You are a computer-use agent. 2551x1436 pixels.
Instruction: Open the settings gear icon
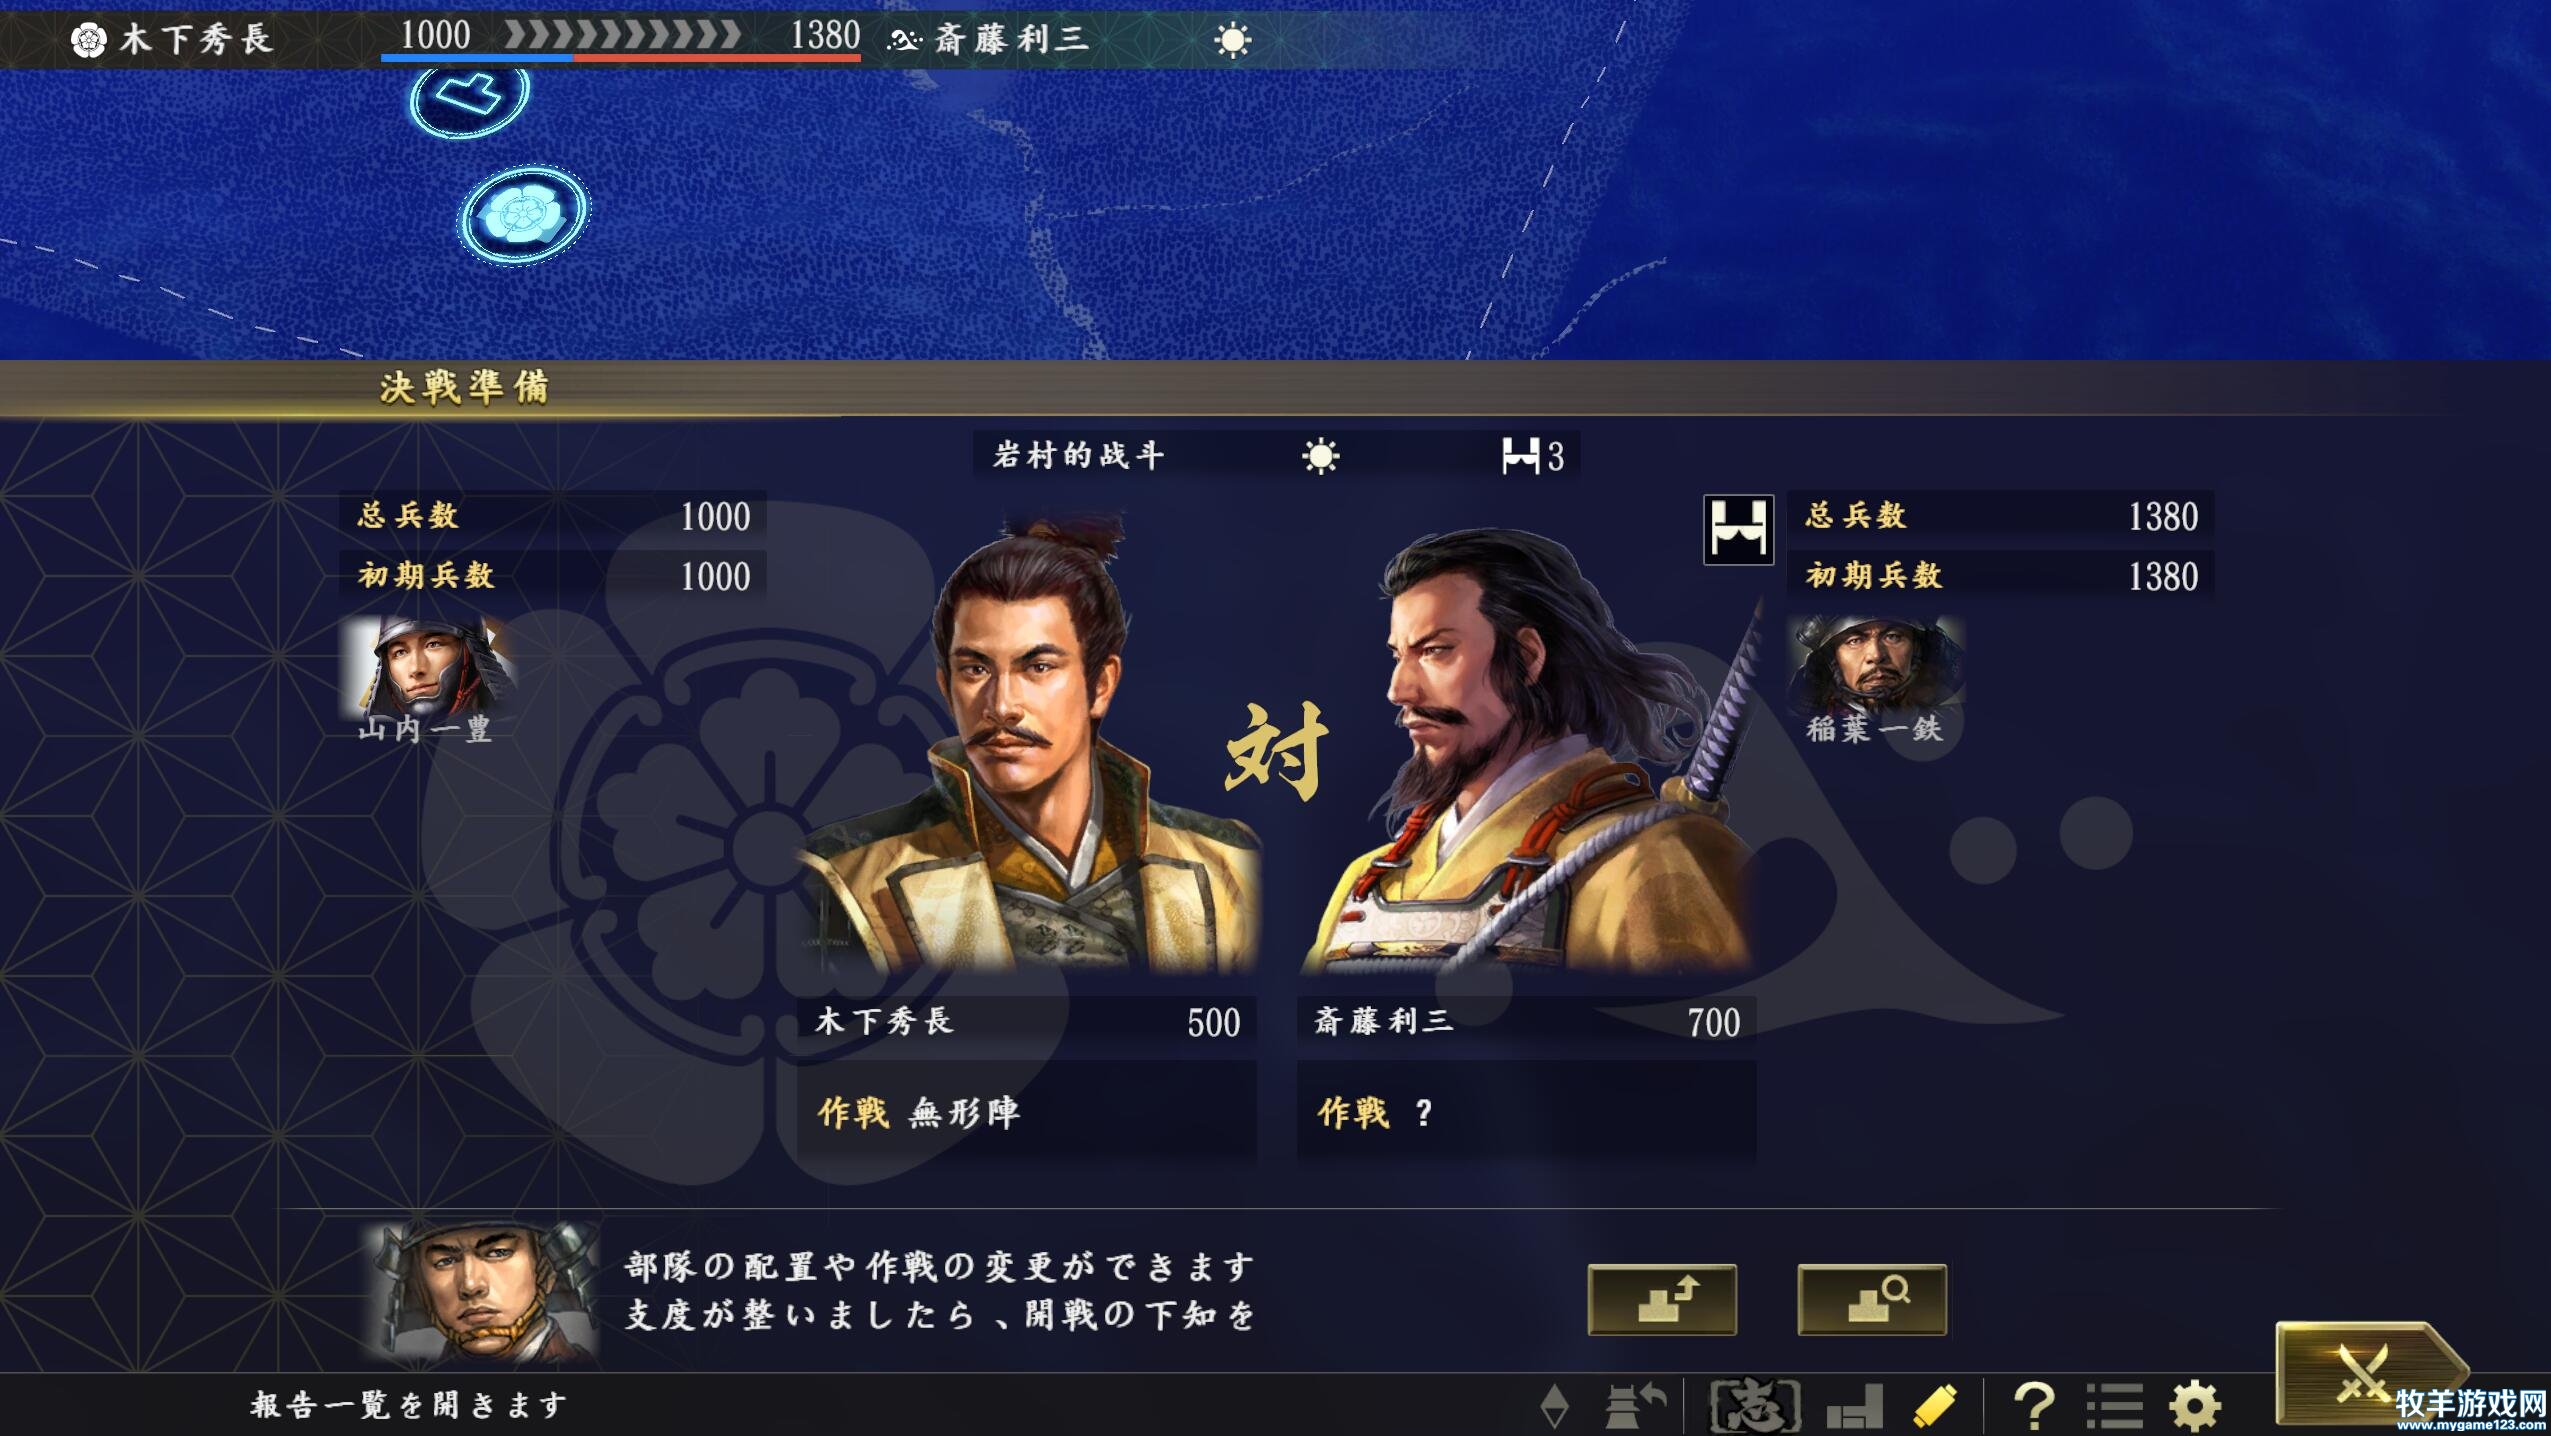(x=2194, y=1406)
